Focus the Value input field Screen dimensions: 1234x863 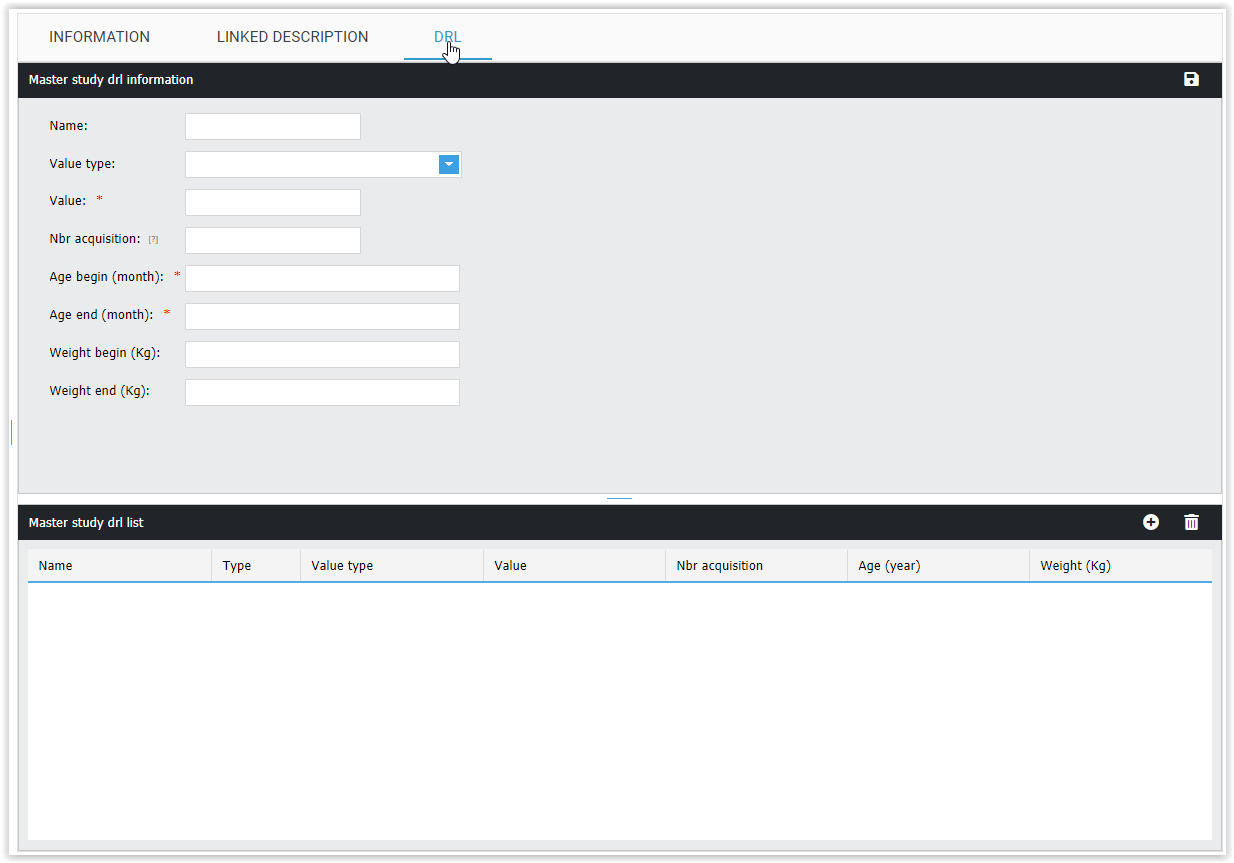point(272,203)
